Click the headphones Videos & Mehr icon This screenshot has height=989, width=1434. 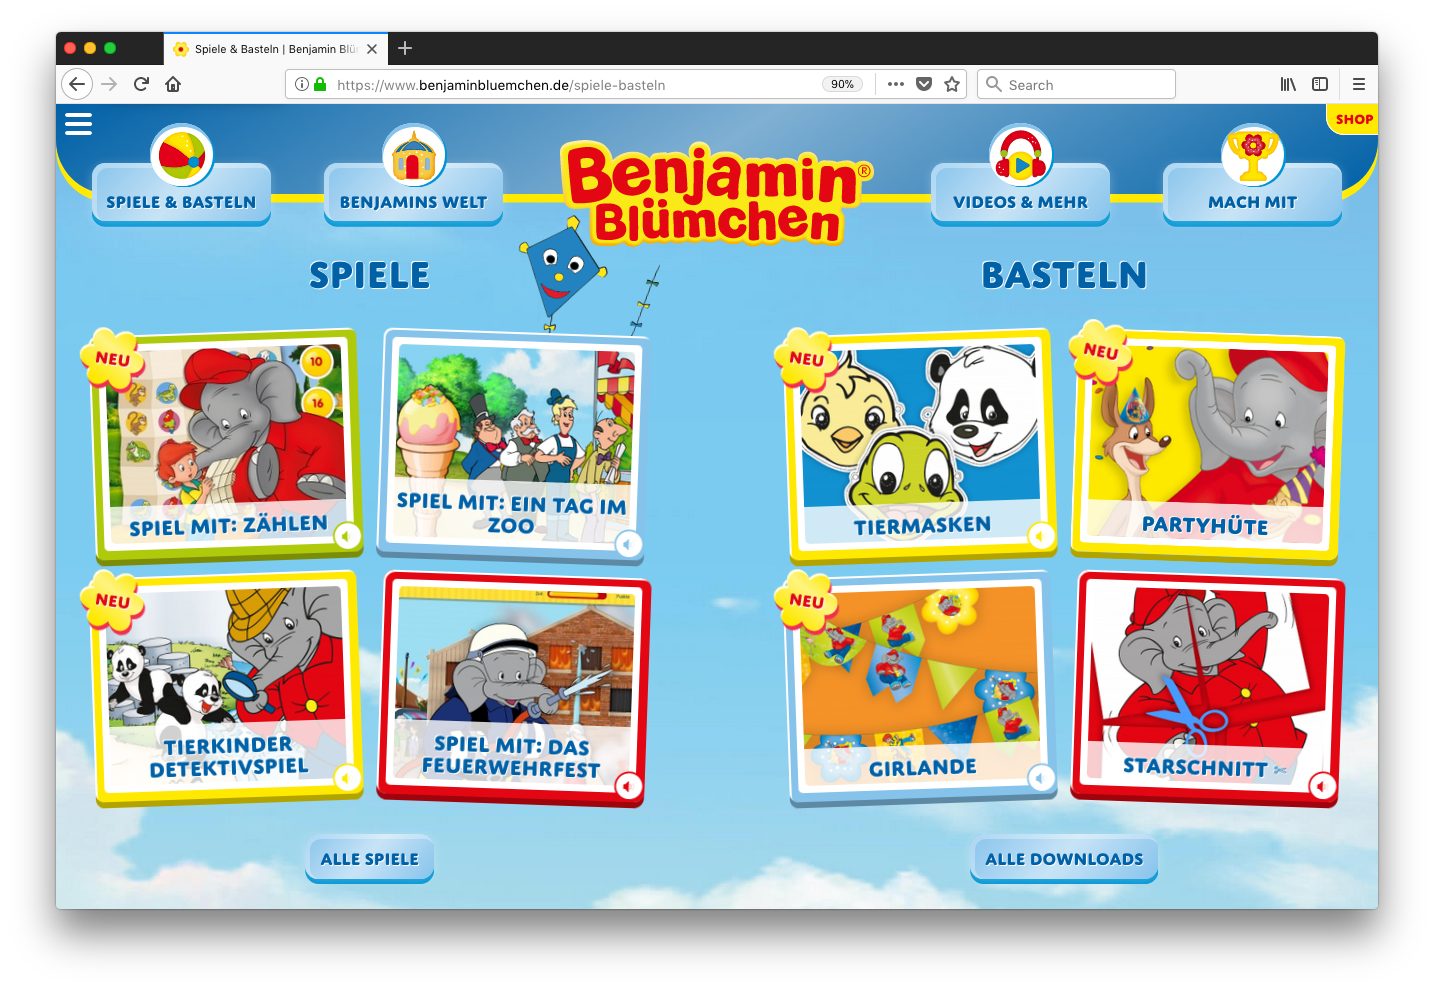coord(1021,156)
